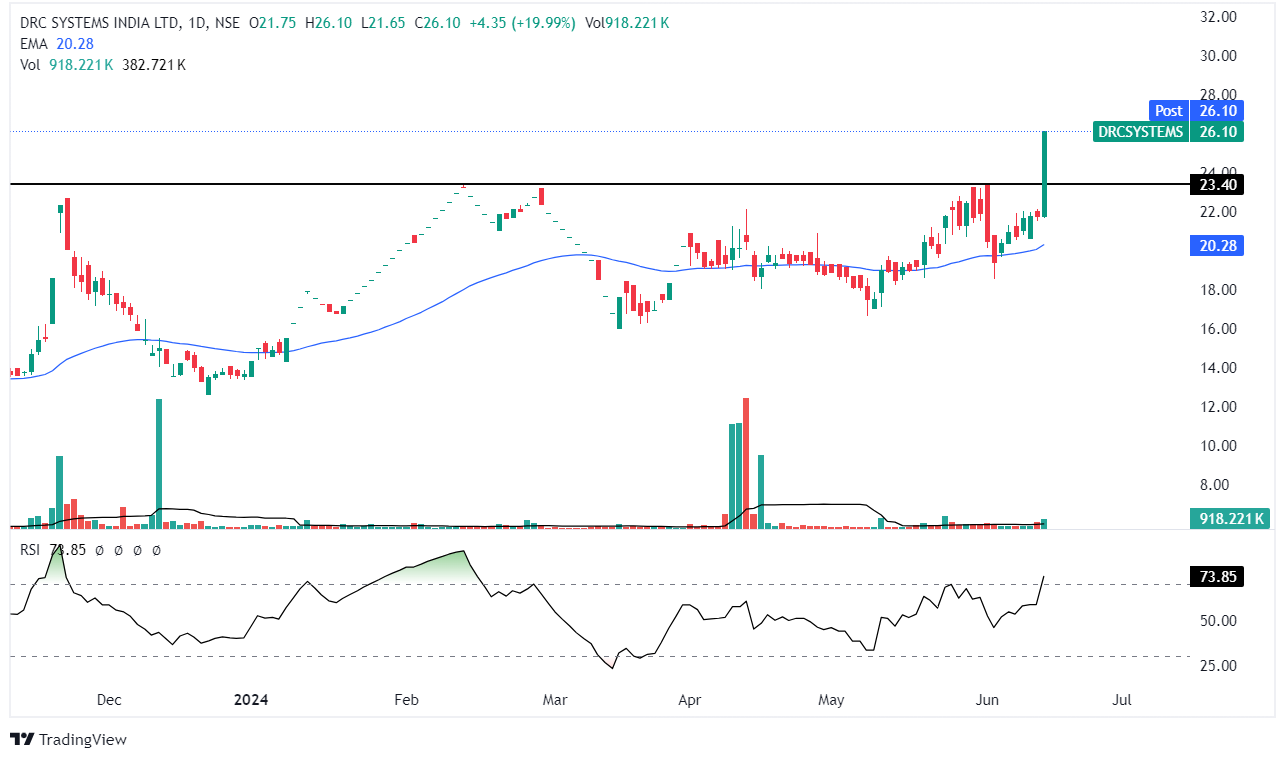Select the Vol indicator legend label
This screenshot has height=761, width=1288.
(31, 64)
